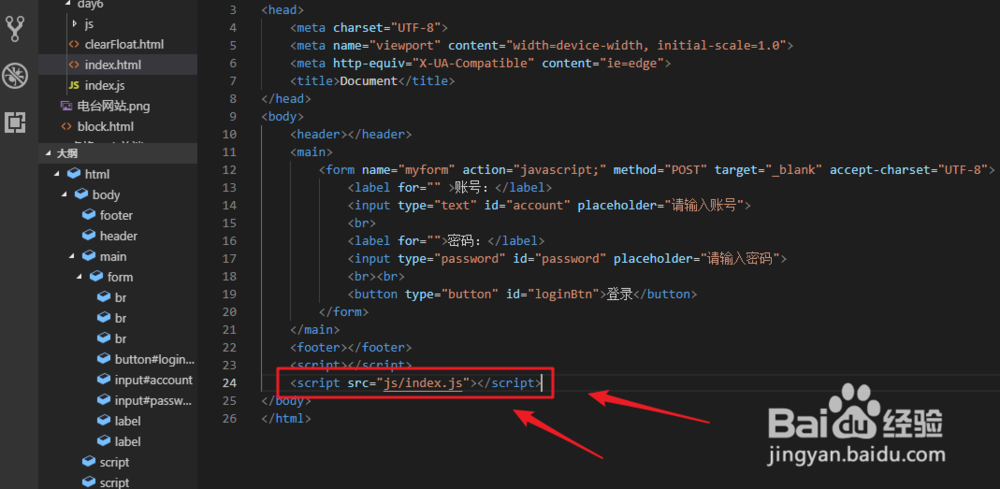Click "X-UA-Compatible" on line 6
Screen dimensions: 1000x489
point(473,63)
